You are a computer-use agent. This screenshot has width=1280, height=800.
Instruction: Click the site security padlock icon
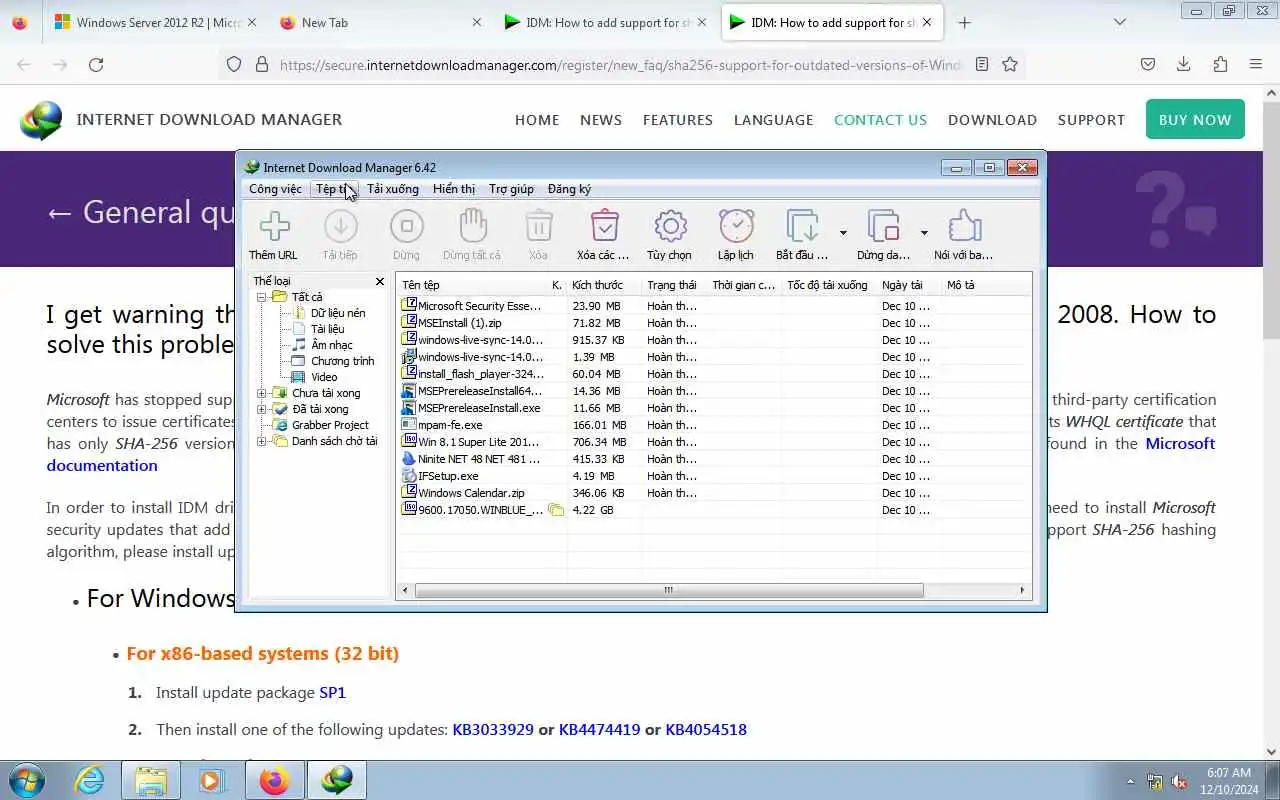262,64
